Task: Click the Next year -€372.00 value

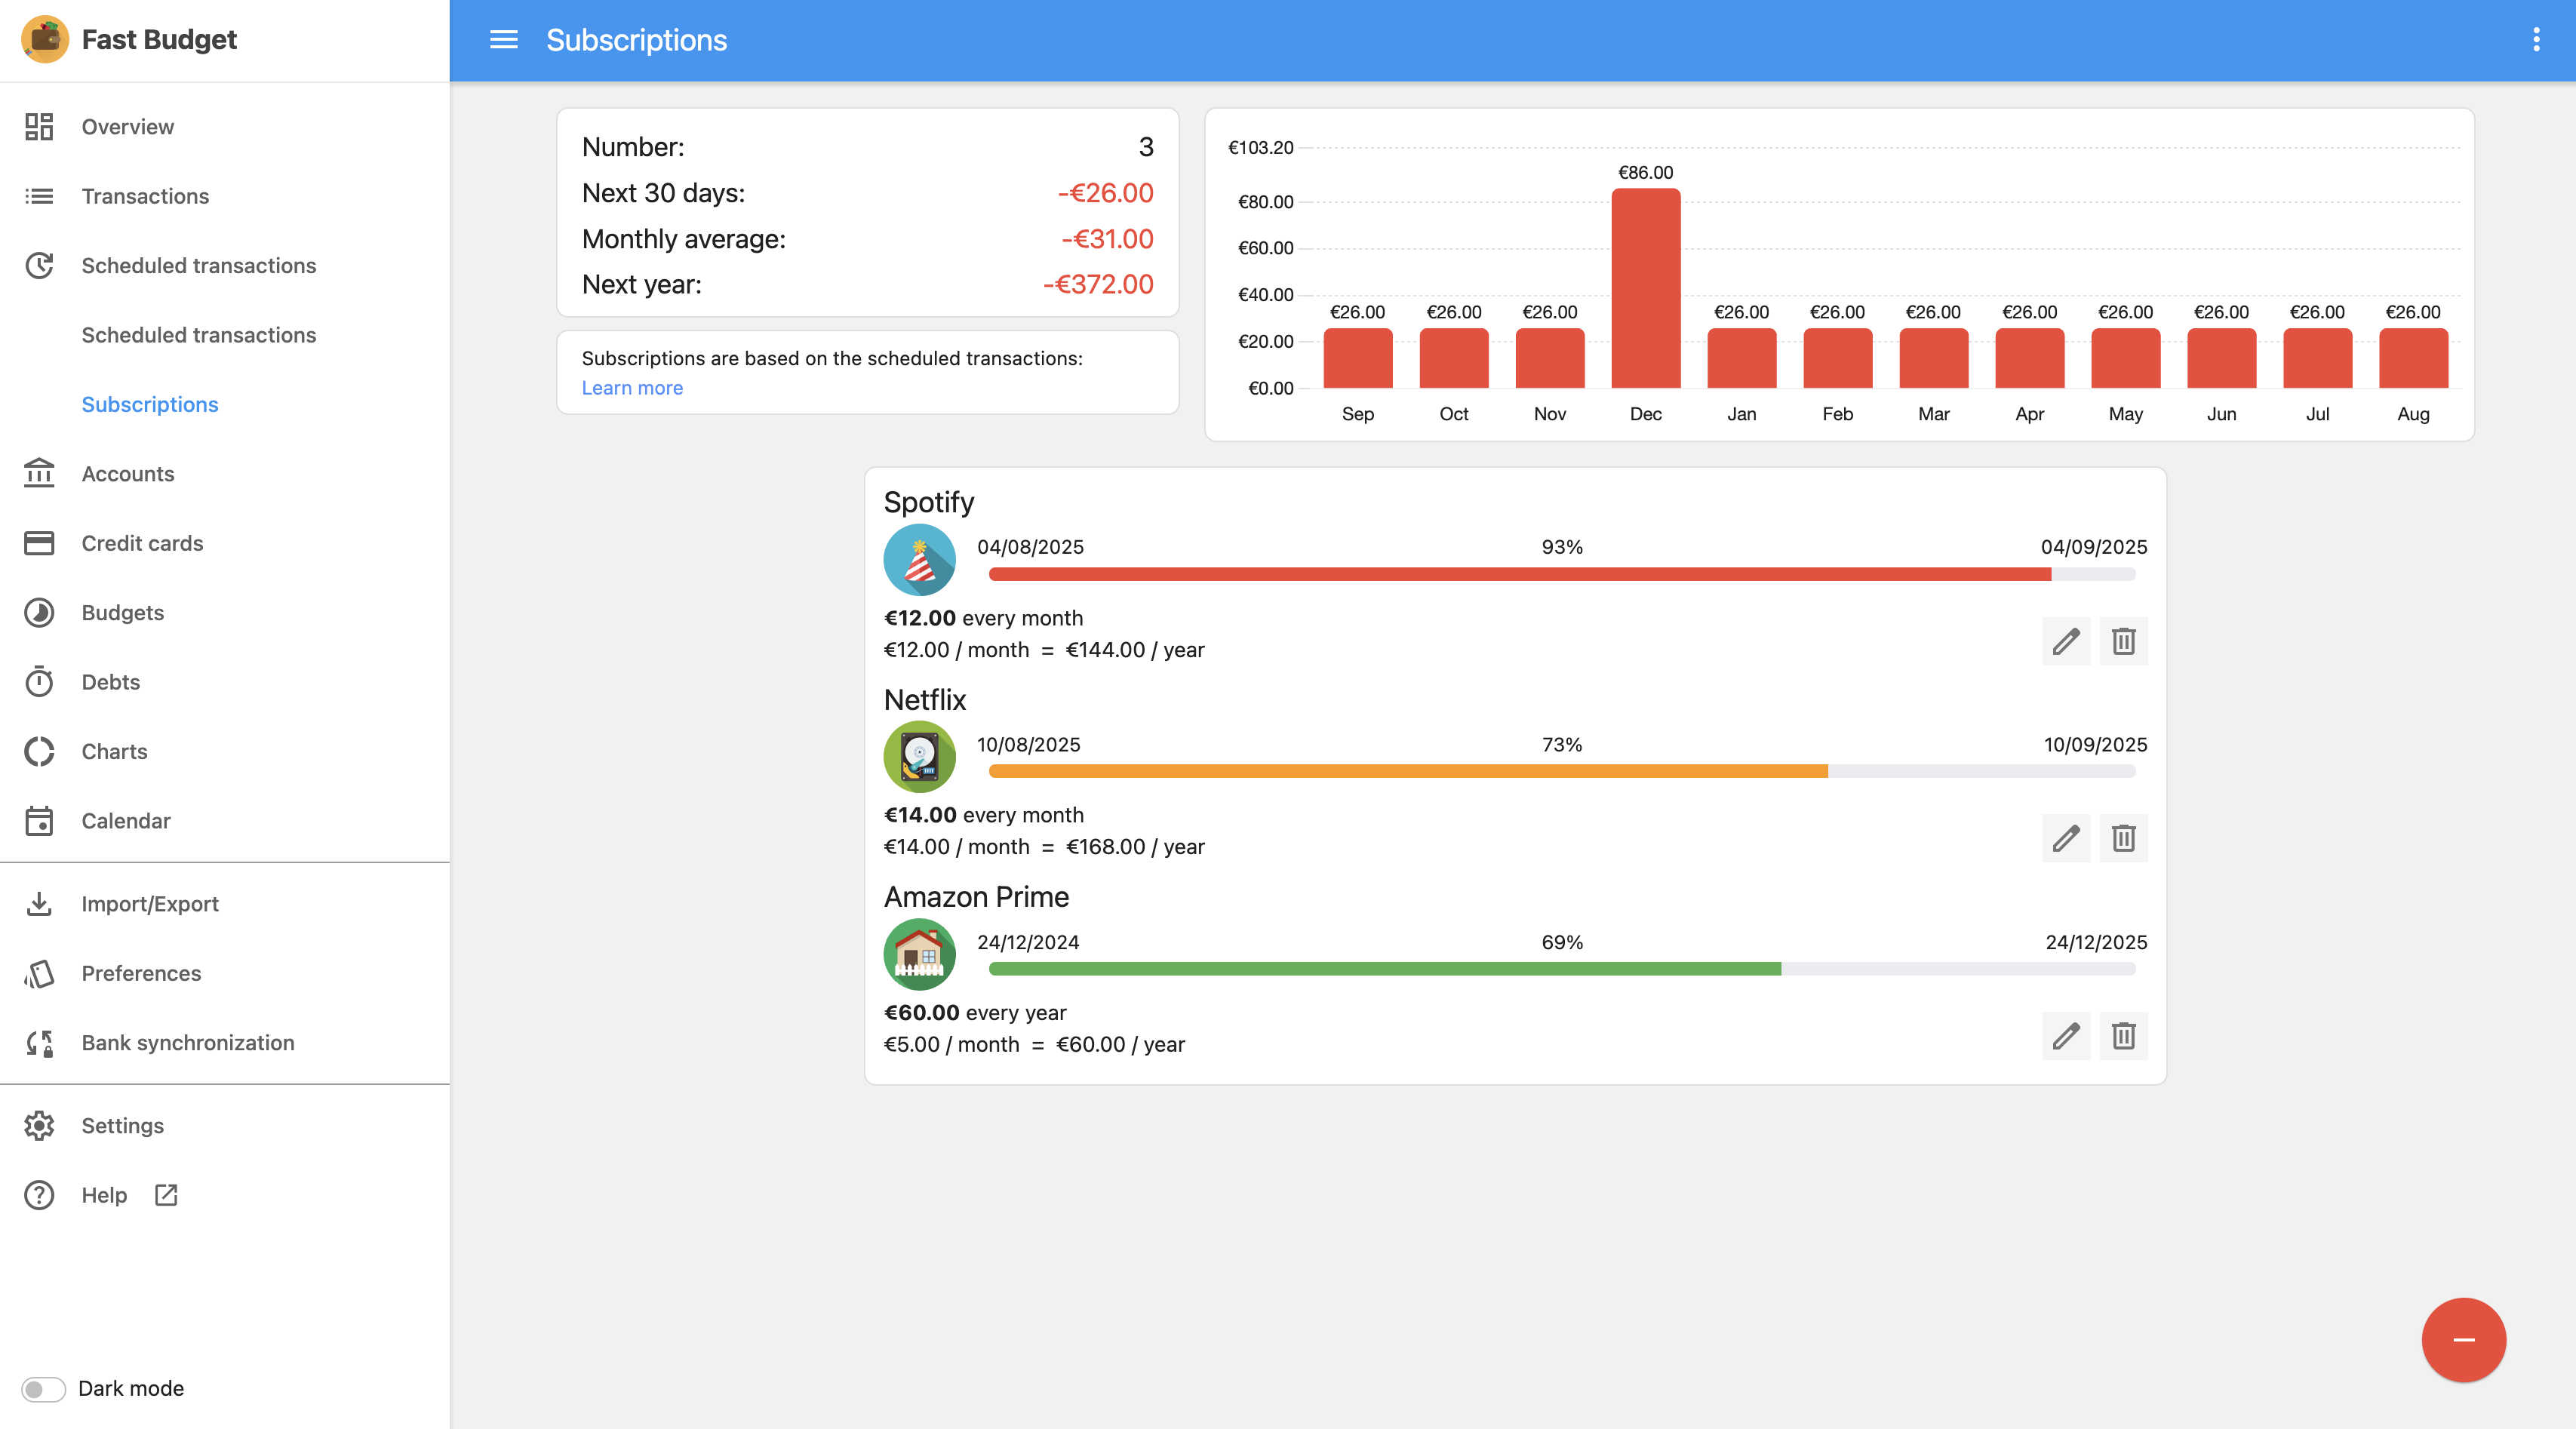Action: (1098, 285)
